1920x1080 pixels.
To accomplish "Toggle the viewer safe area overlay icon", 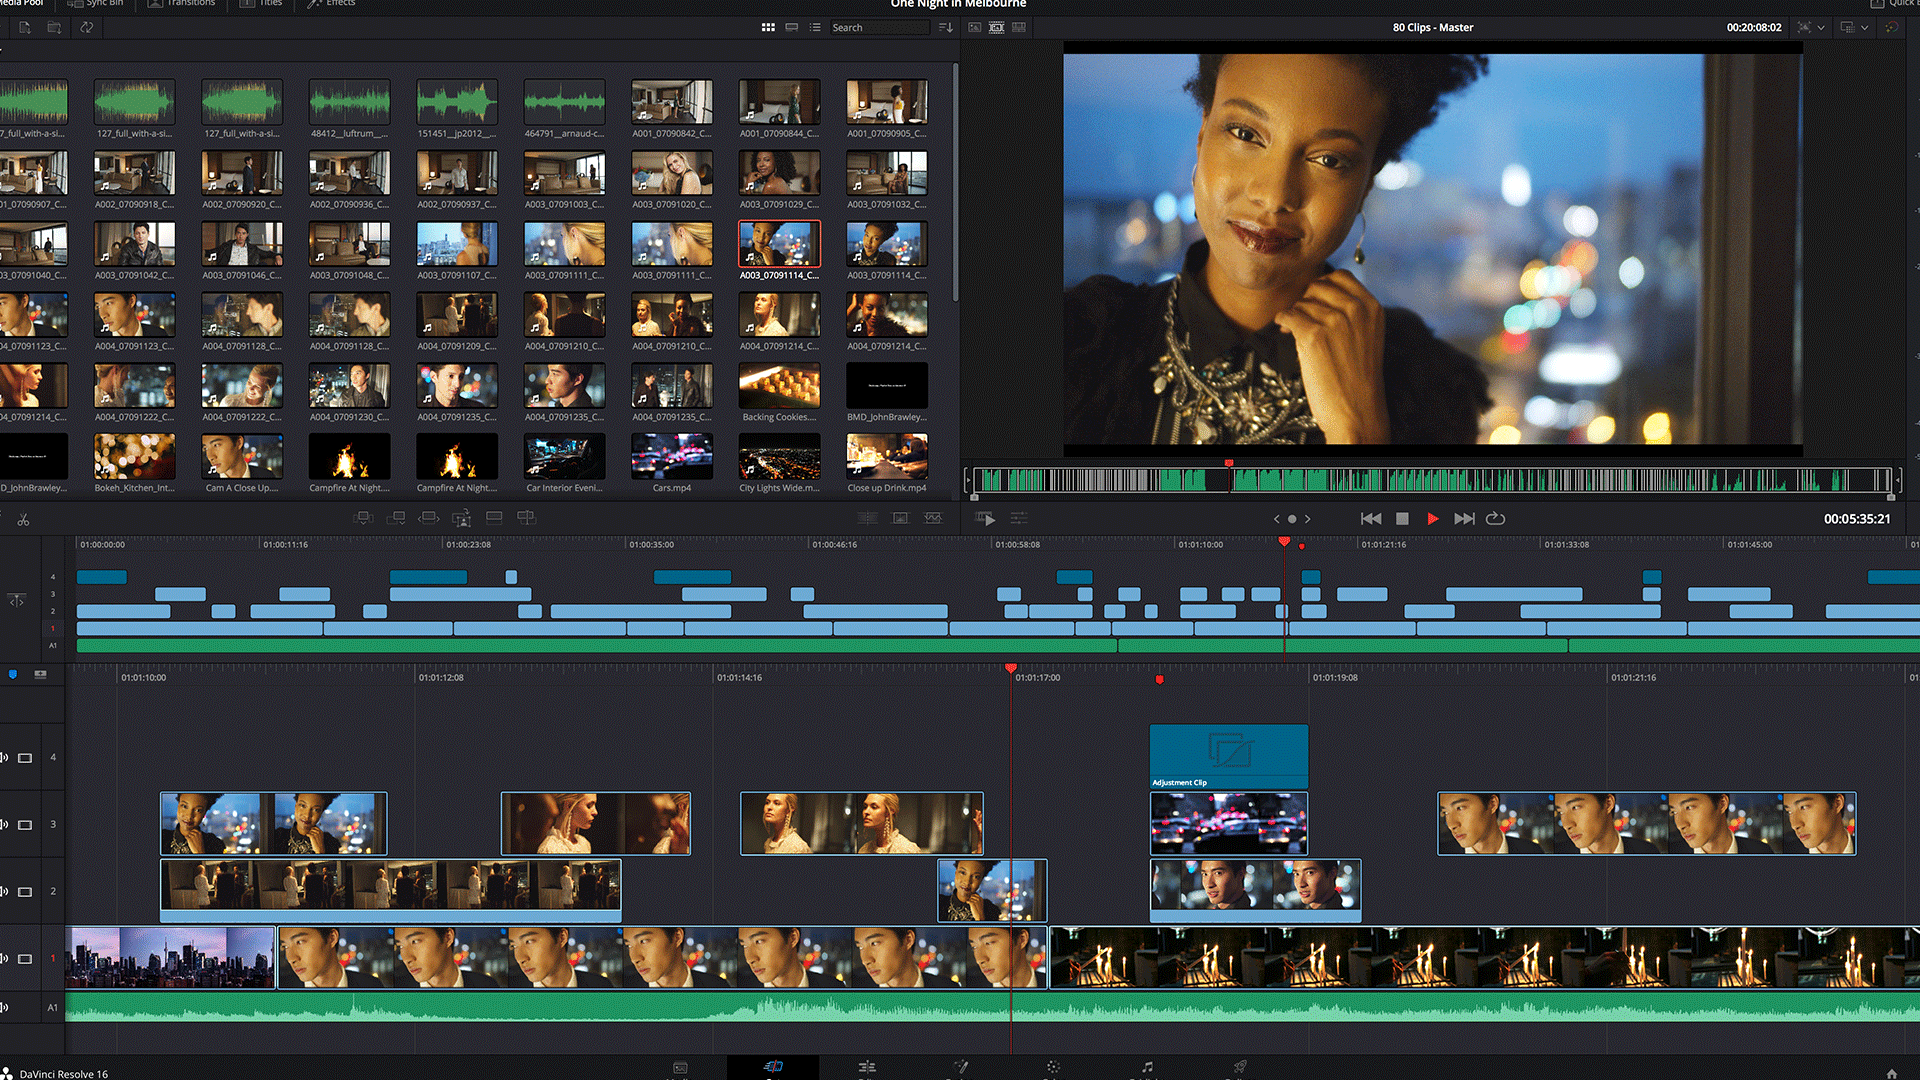I will (1804, 28).
